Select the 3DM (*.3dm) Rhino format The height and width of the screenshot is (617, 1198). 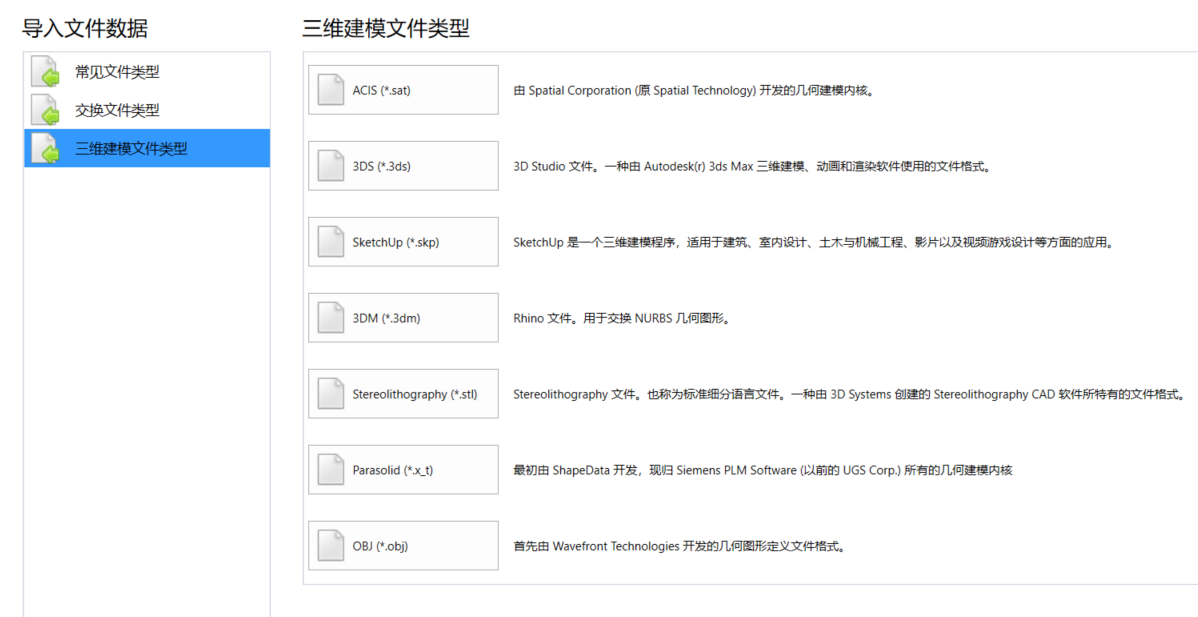click(x=403, y=318)
